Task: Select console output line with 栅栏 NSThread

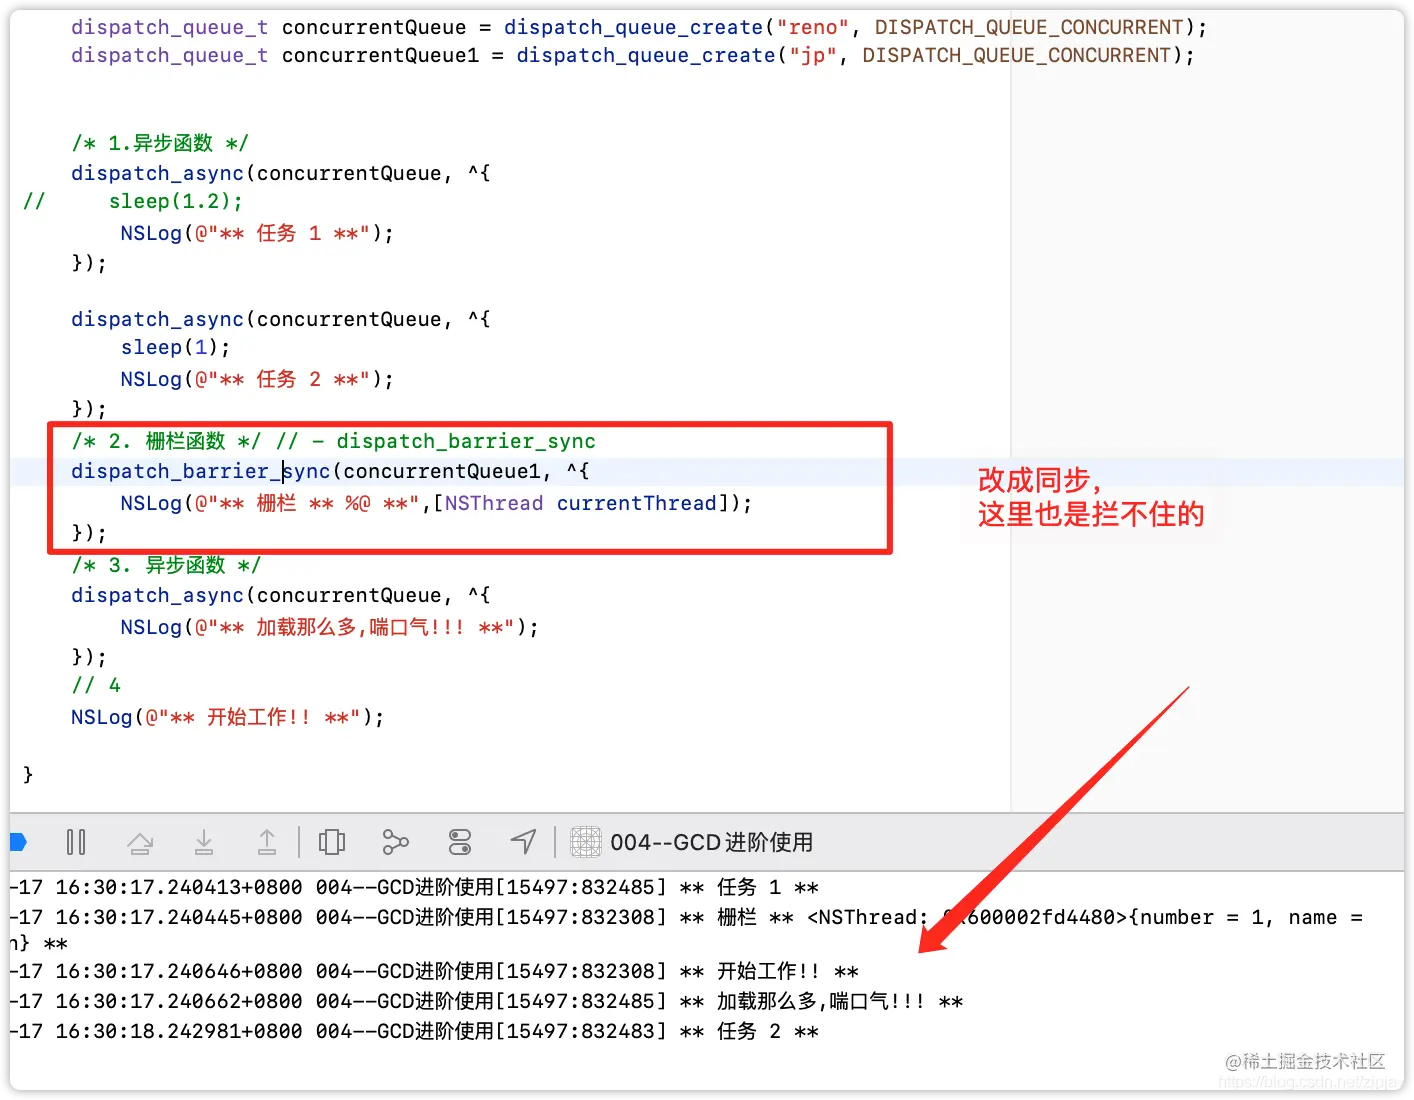Action: [x=687, y=930]
